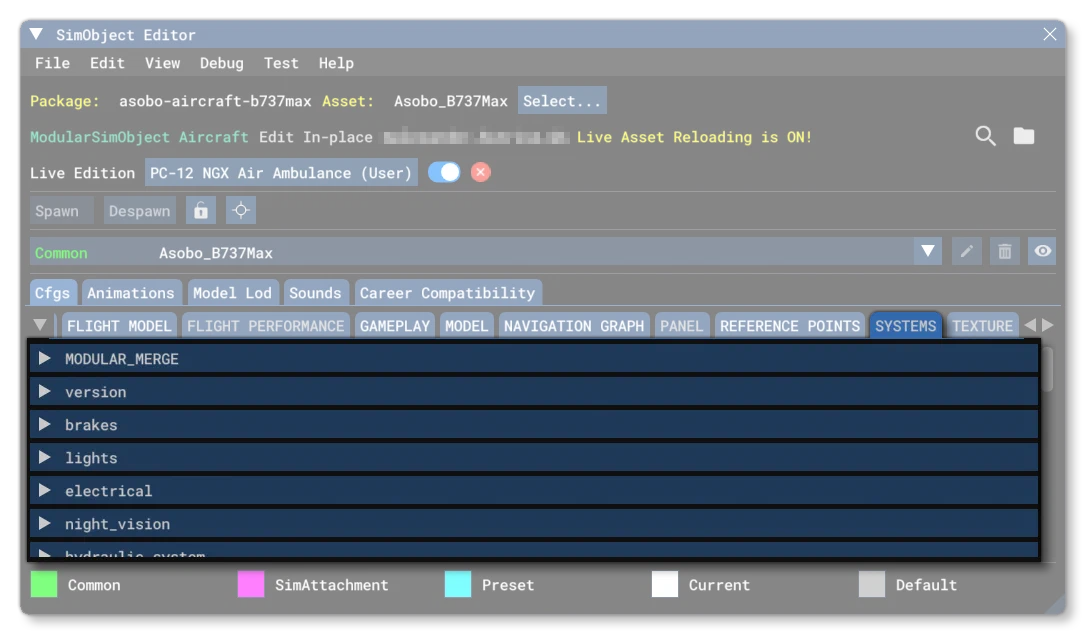This screenshot has width=1086, height=635.
Task: Open the folder icon near search
Action: point(1024,136)
